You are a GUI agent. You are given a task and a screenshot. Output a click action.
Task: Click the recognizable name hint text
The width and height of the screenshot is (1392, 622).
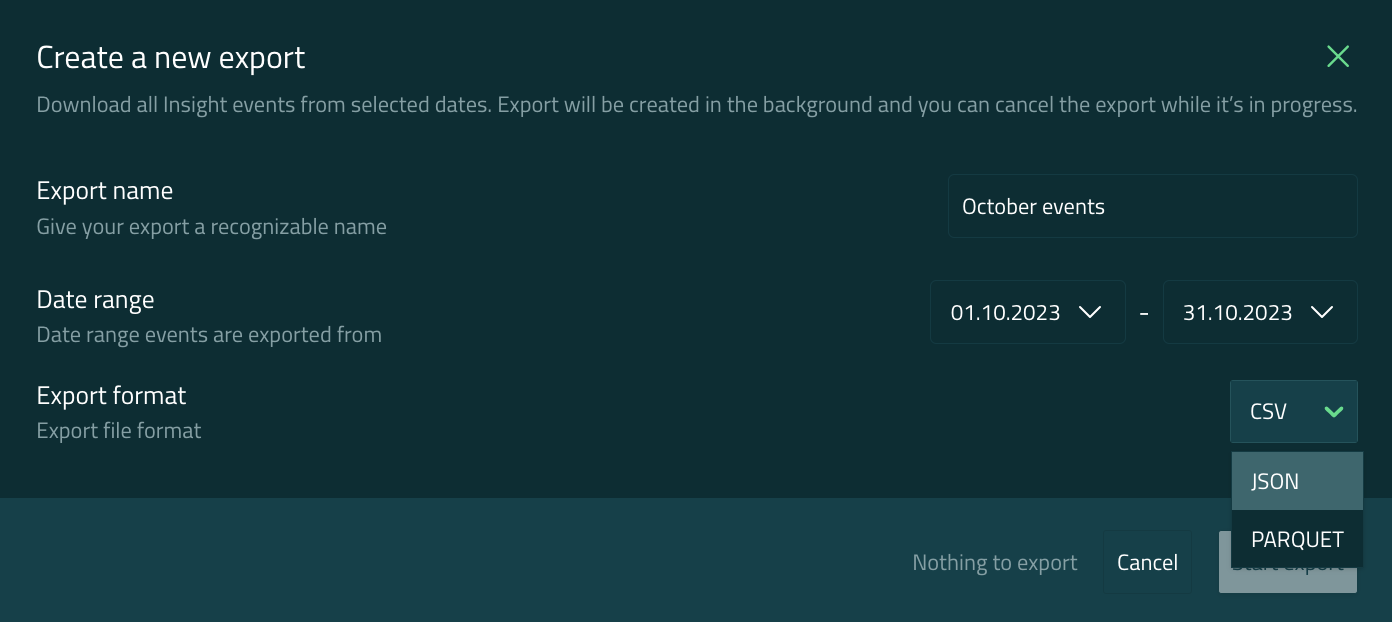(x=211, y=227)
